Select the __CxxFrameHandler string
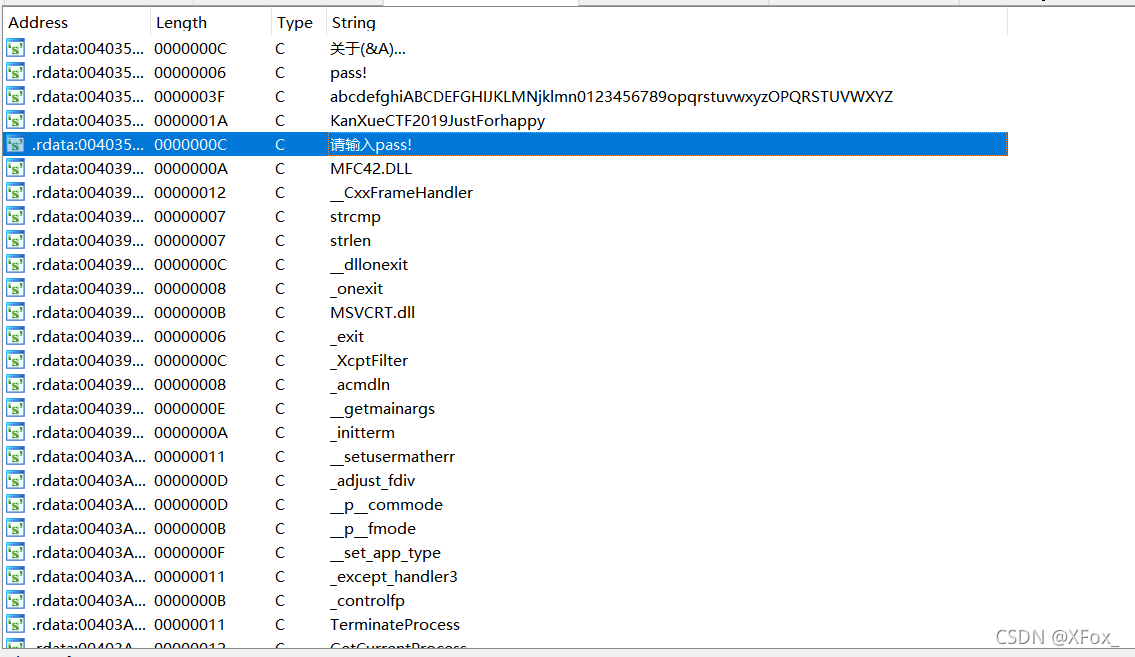 coord(401,192)
